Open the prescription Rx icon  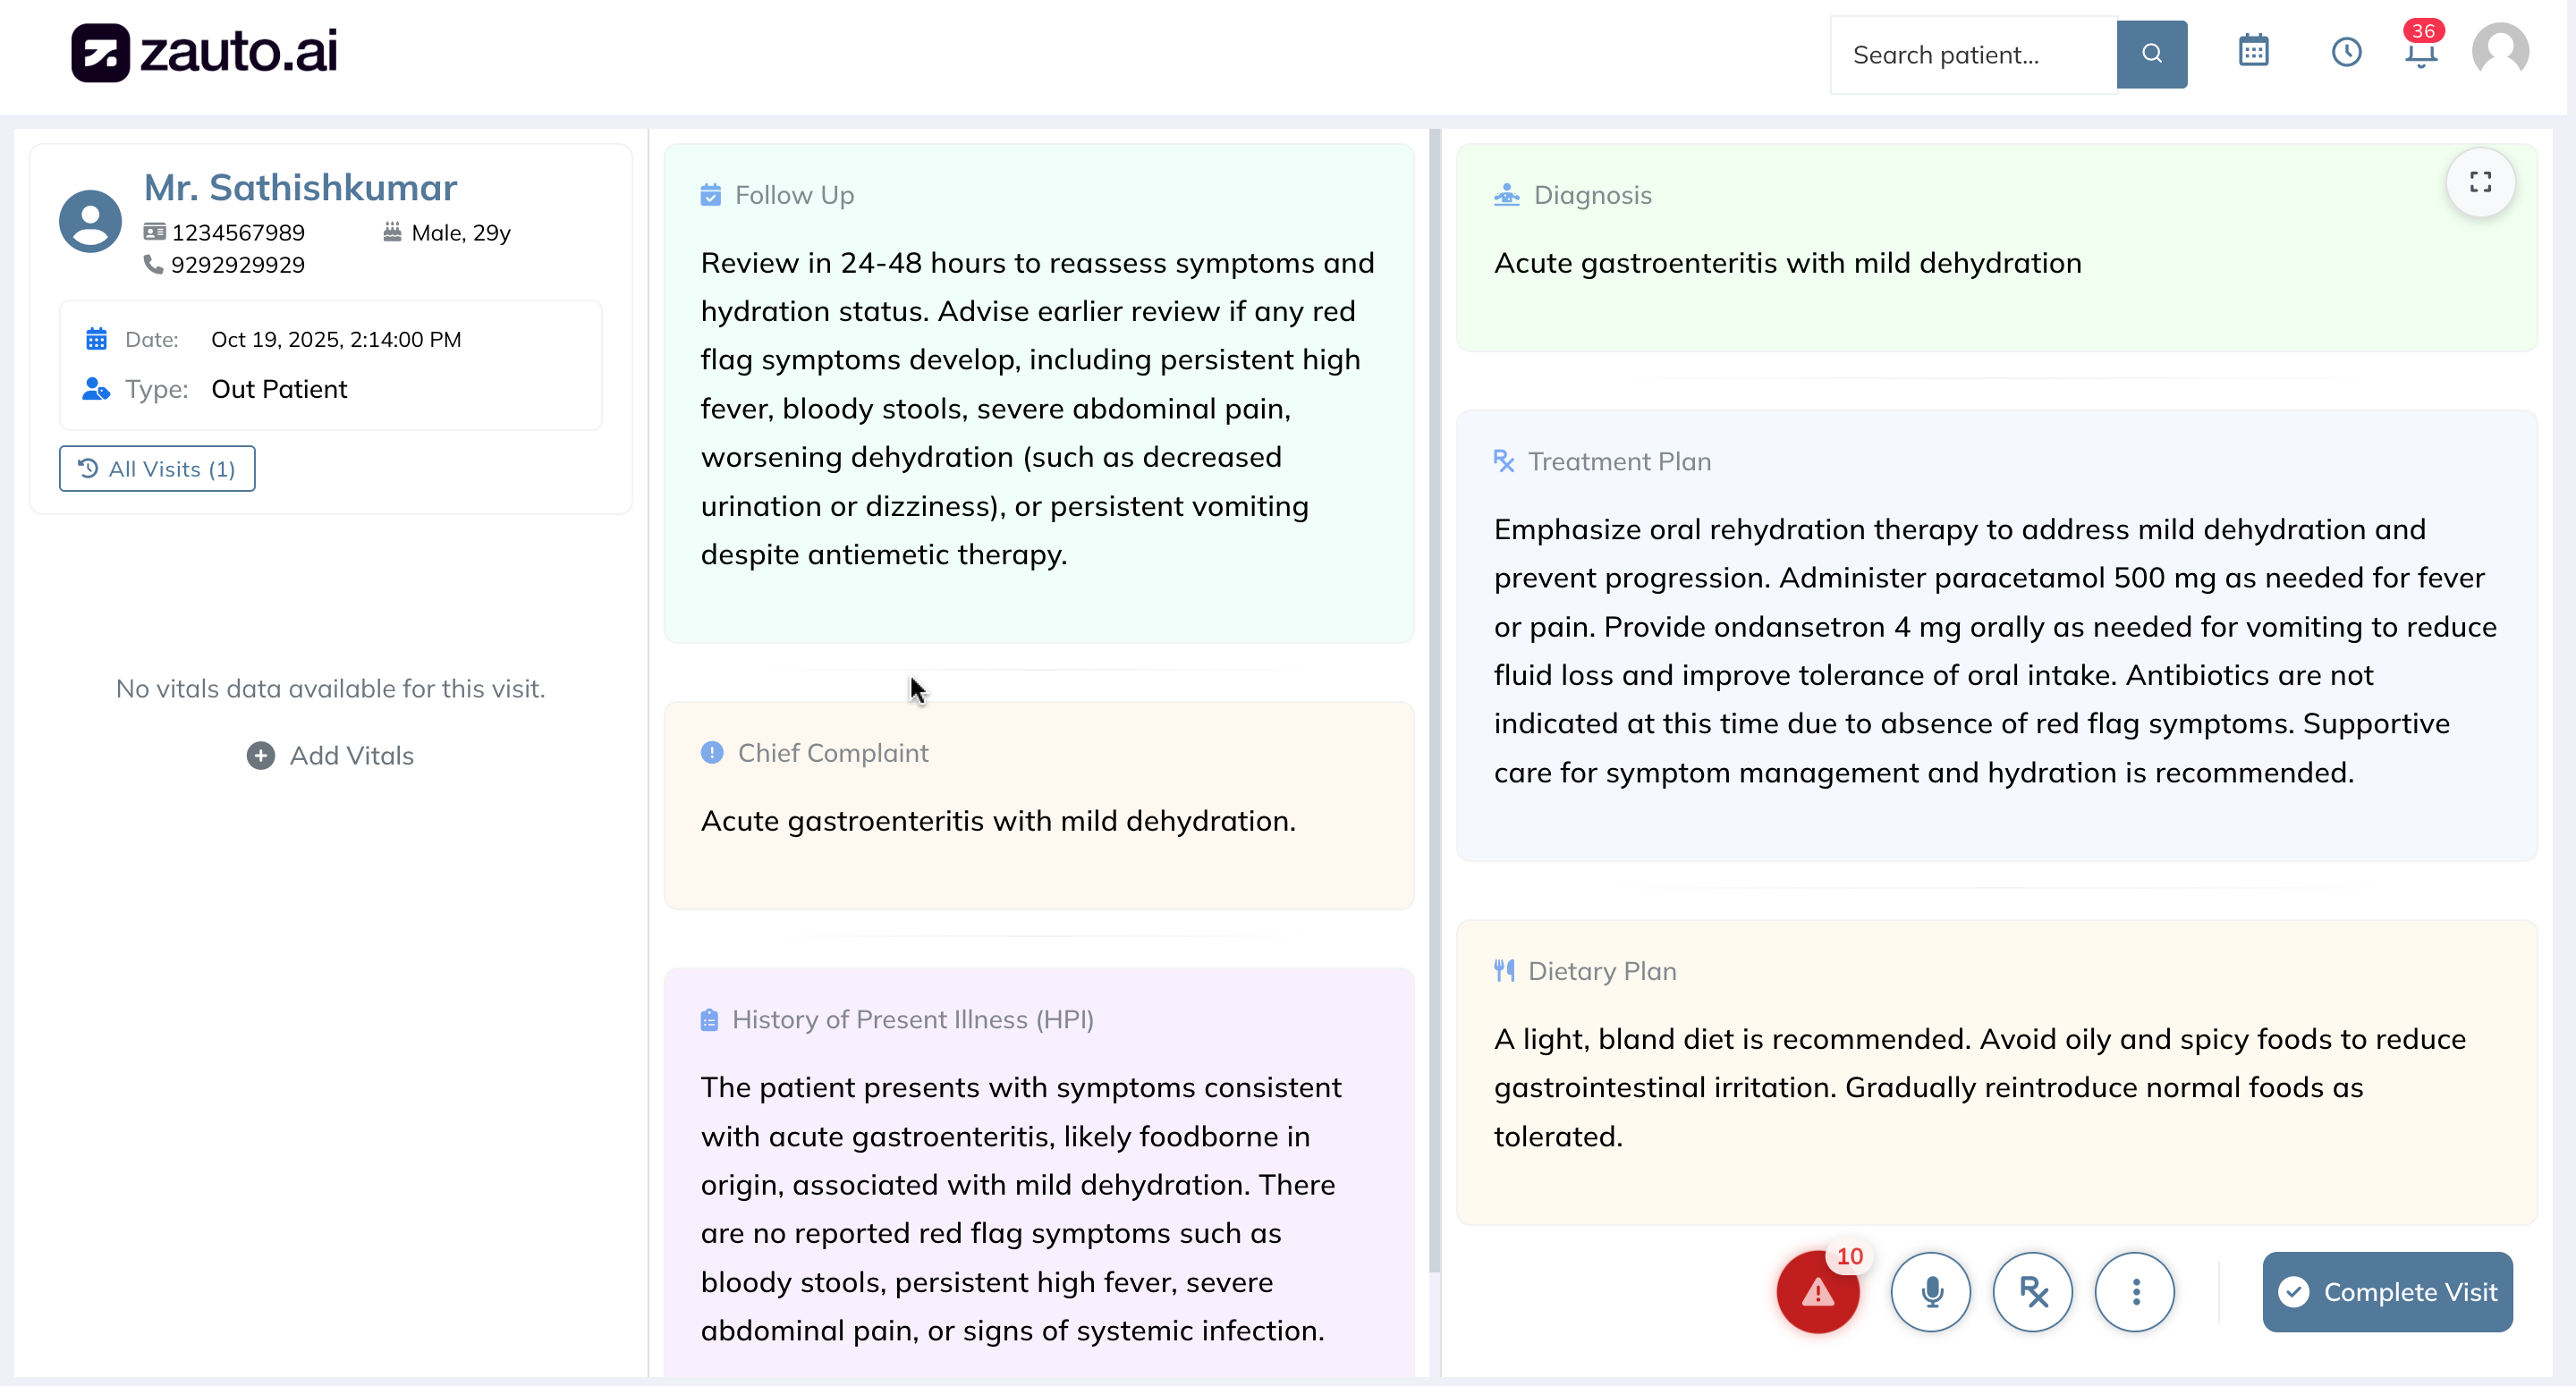tap(2034, 1291)
